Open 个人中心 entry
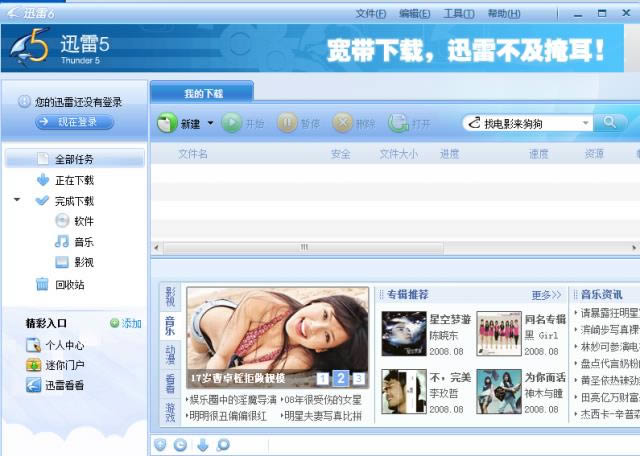 tap(55, 345)
